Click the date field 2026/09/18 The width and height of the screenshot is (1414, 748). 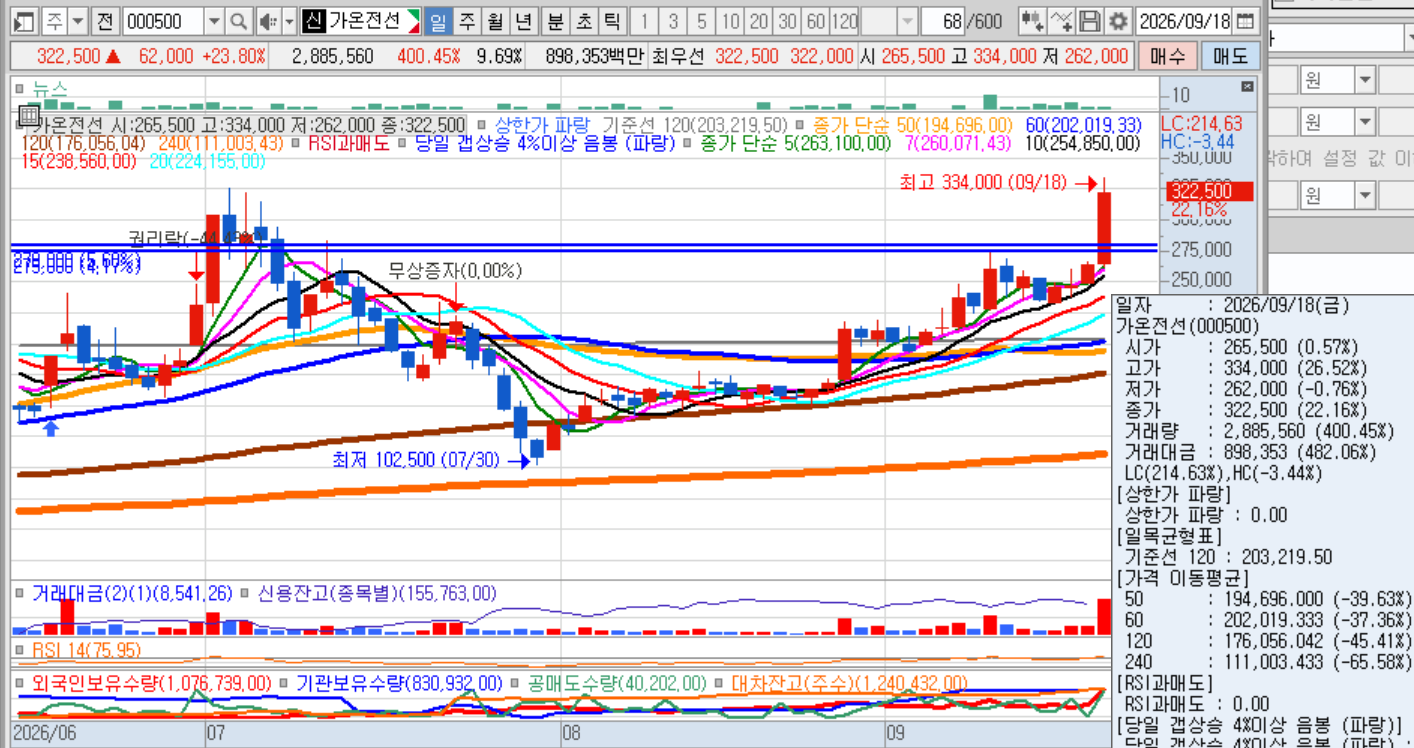tap(1184, 21)
